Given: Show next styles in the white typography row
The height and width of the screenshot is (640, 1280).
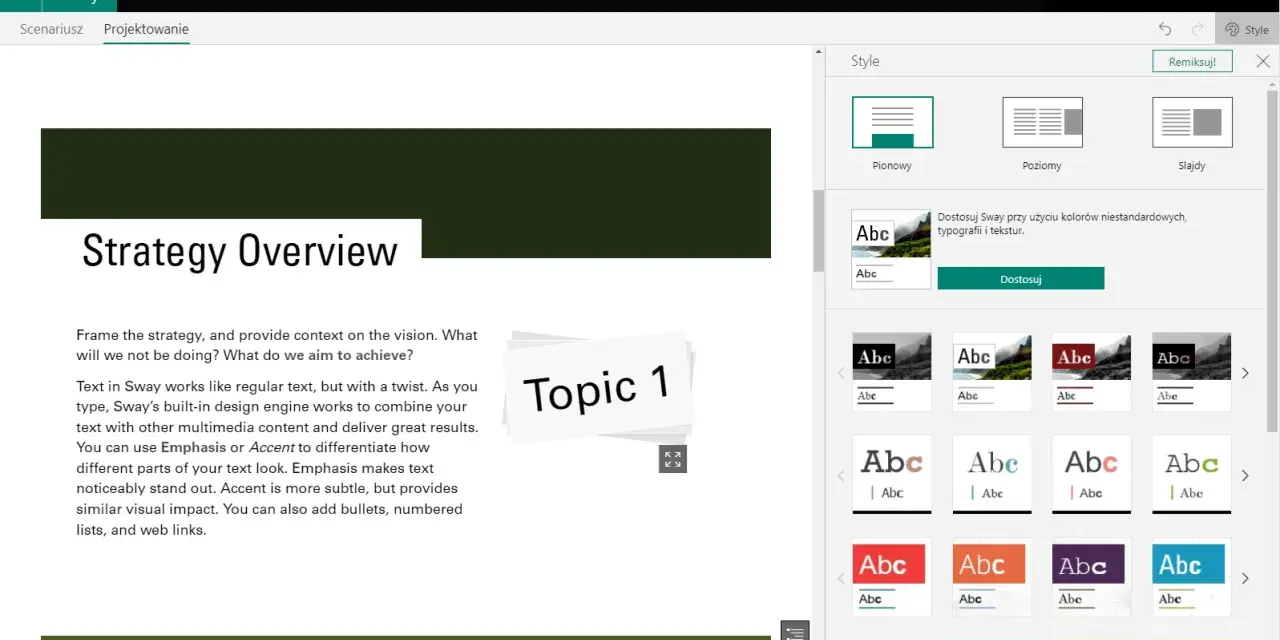Looking at the screenshot, I should (1245, 475).
